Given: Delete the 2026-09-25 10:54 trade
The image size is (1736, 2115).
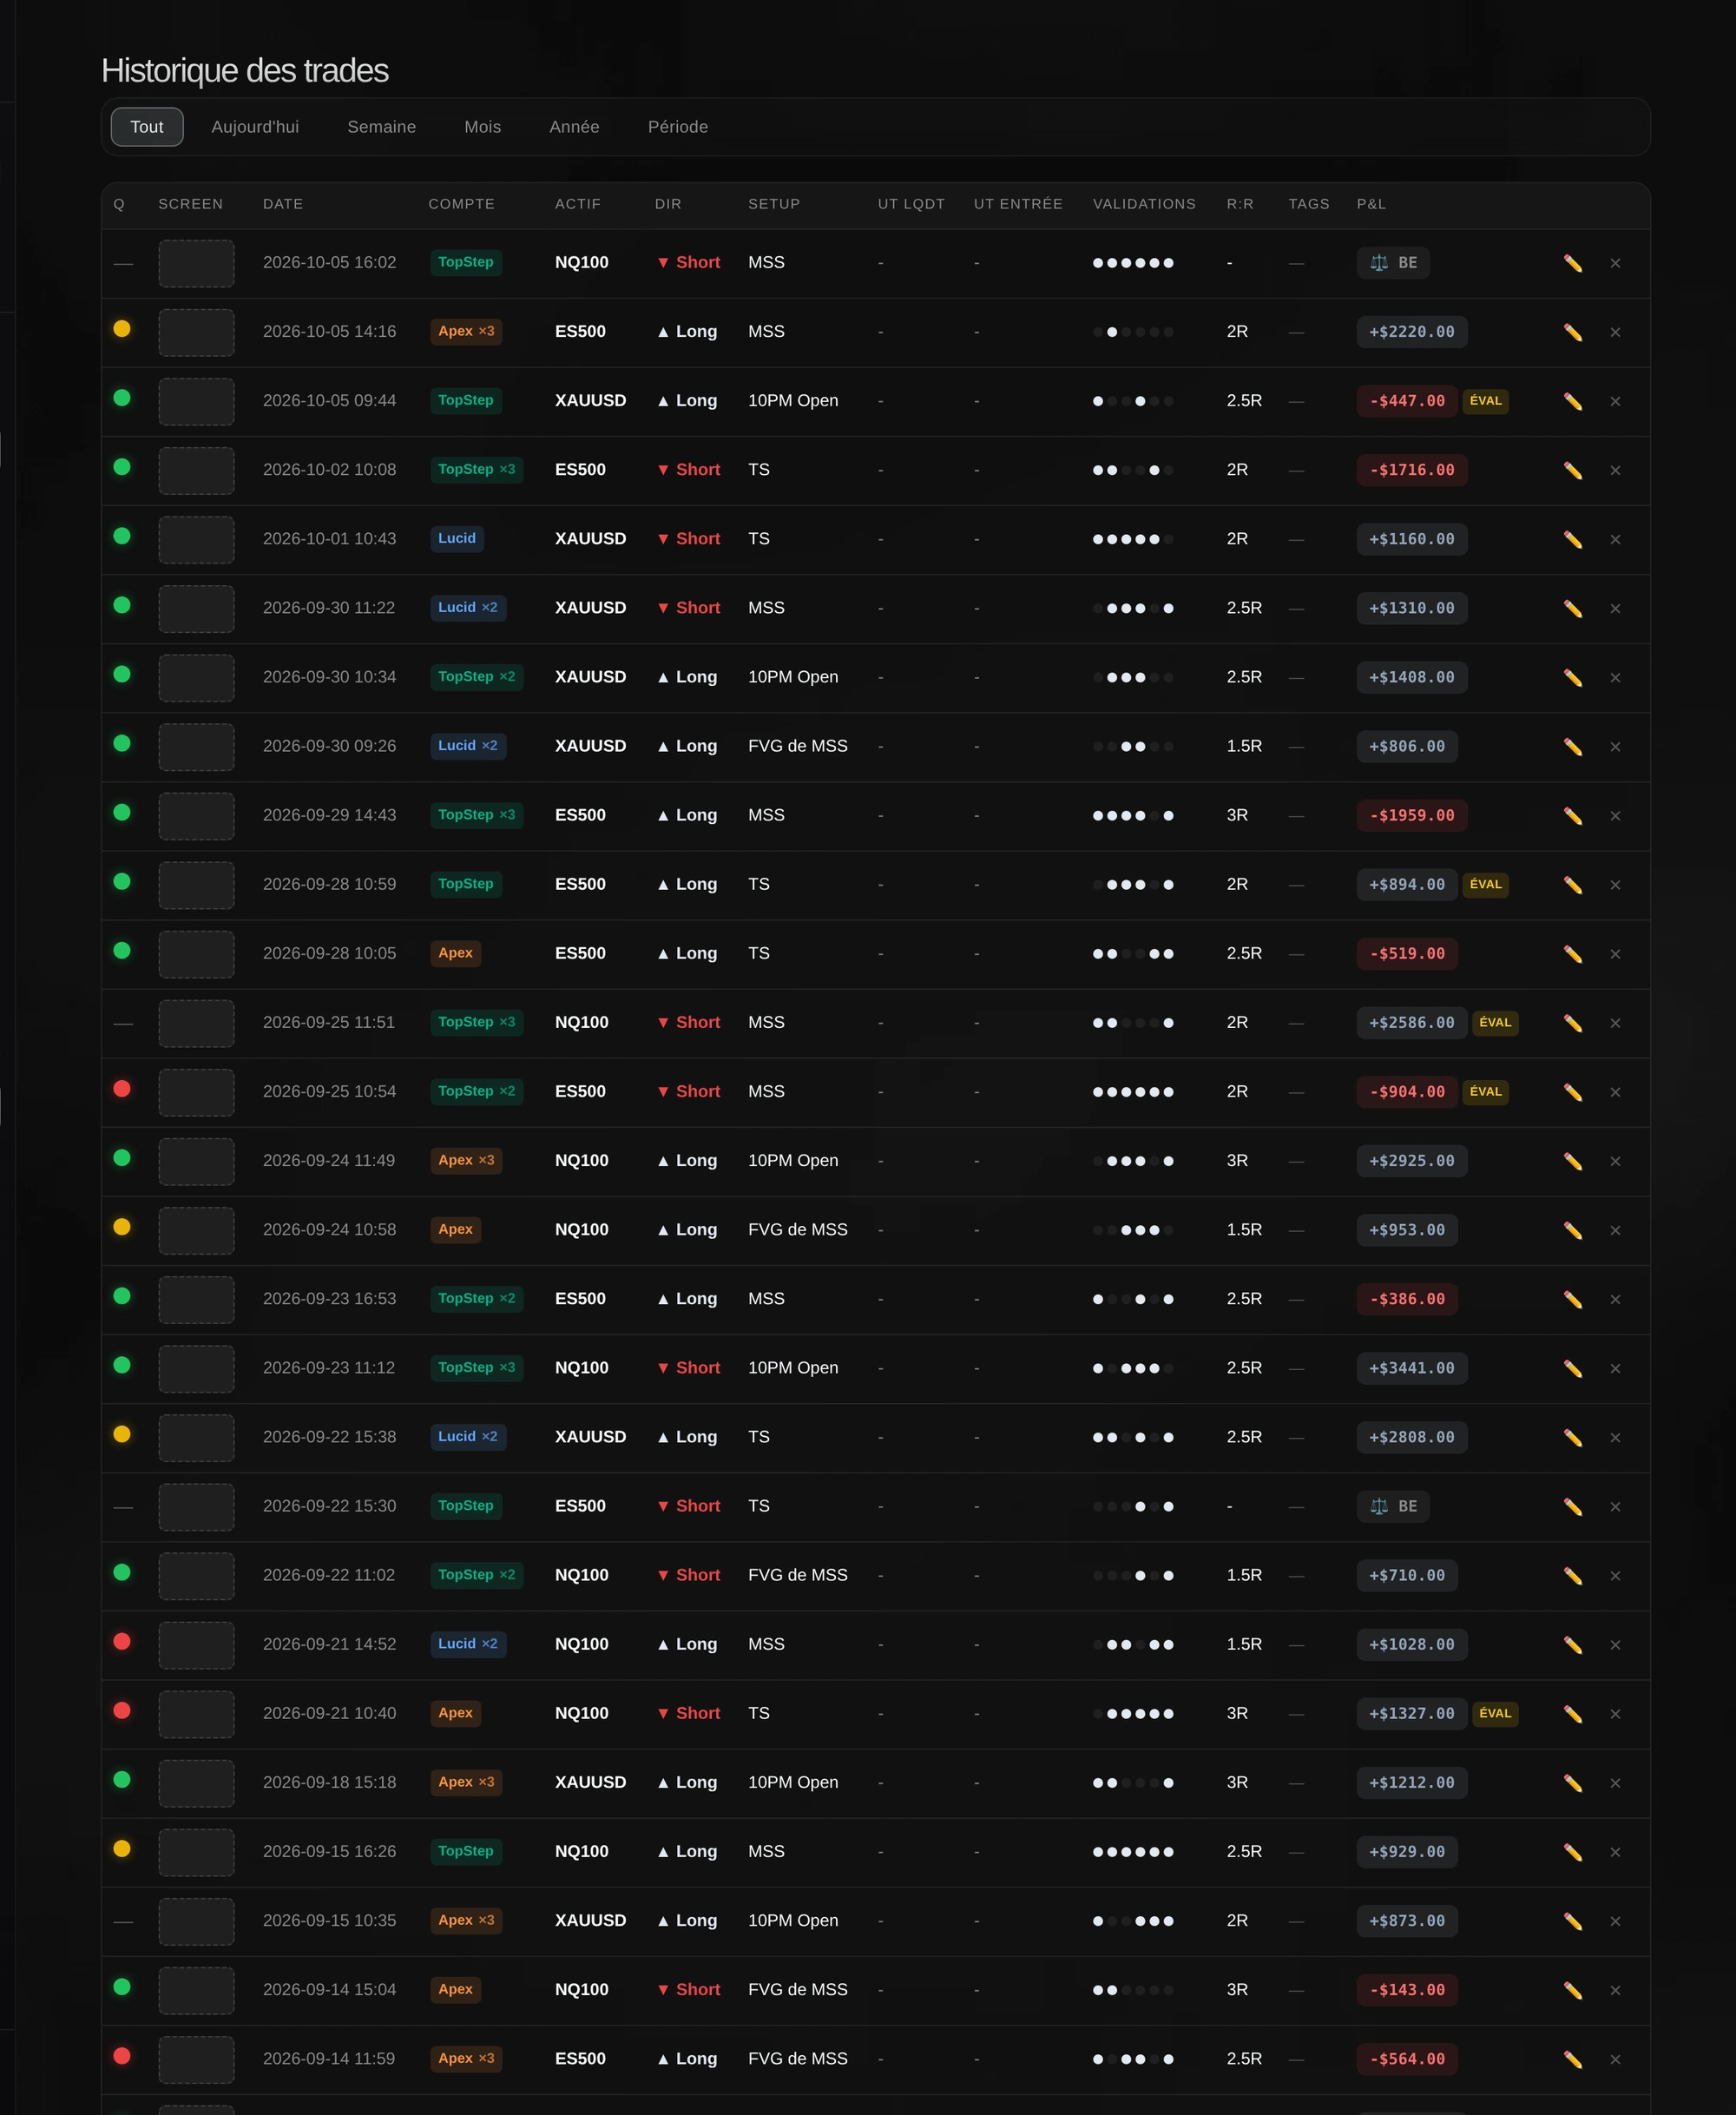Looking at the screenshot, I should (1615, 1091).
